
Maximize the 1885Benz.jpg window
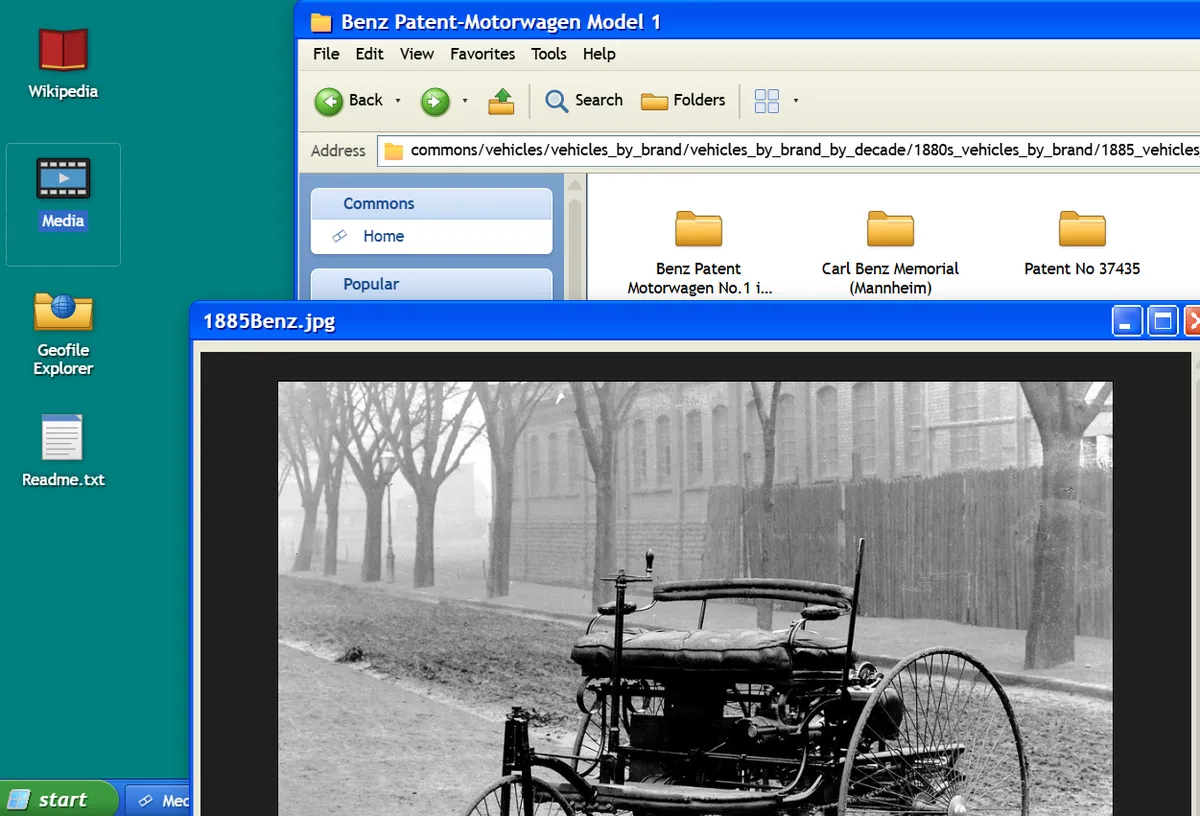(1162, 321)
